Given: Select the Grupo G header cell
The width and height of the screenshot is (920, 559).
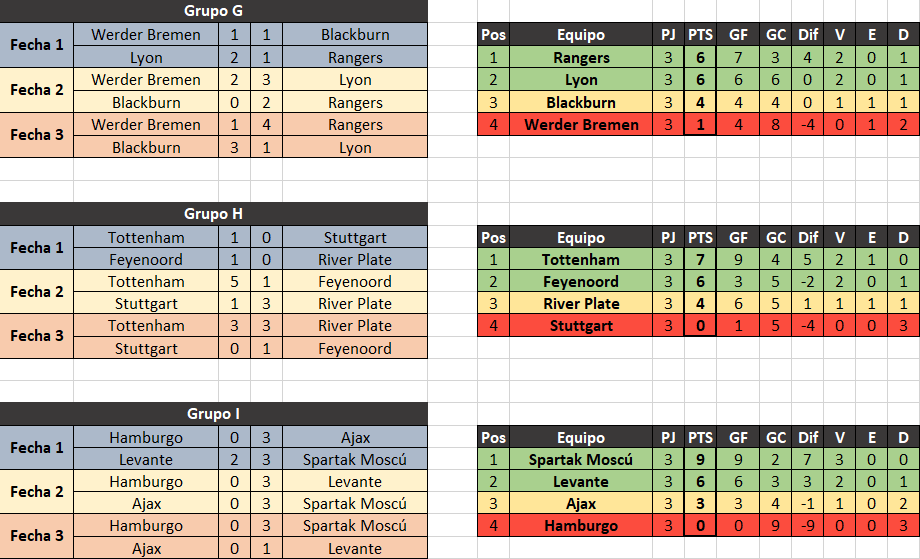Looking at the screenshot, I should click(214, 11).
